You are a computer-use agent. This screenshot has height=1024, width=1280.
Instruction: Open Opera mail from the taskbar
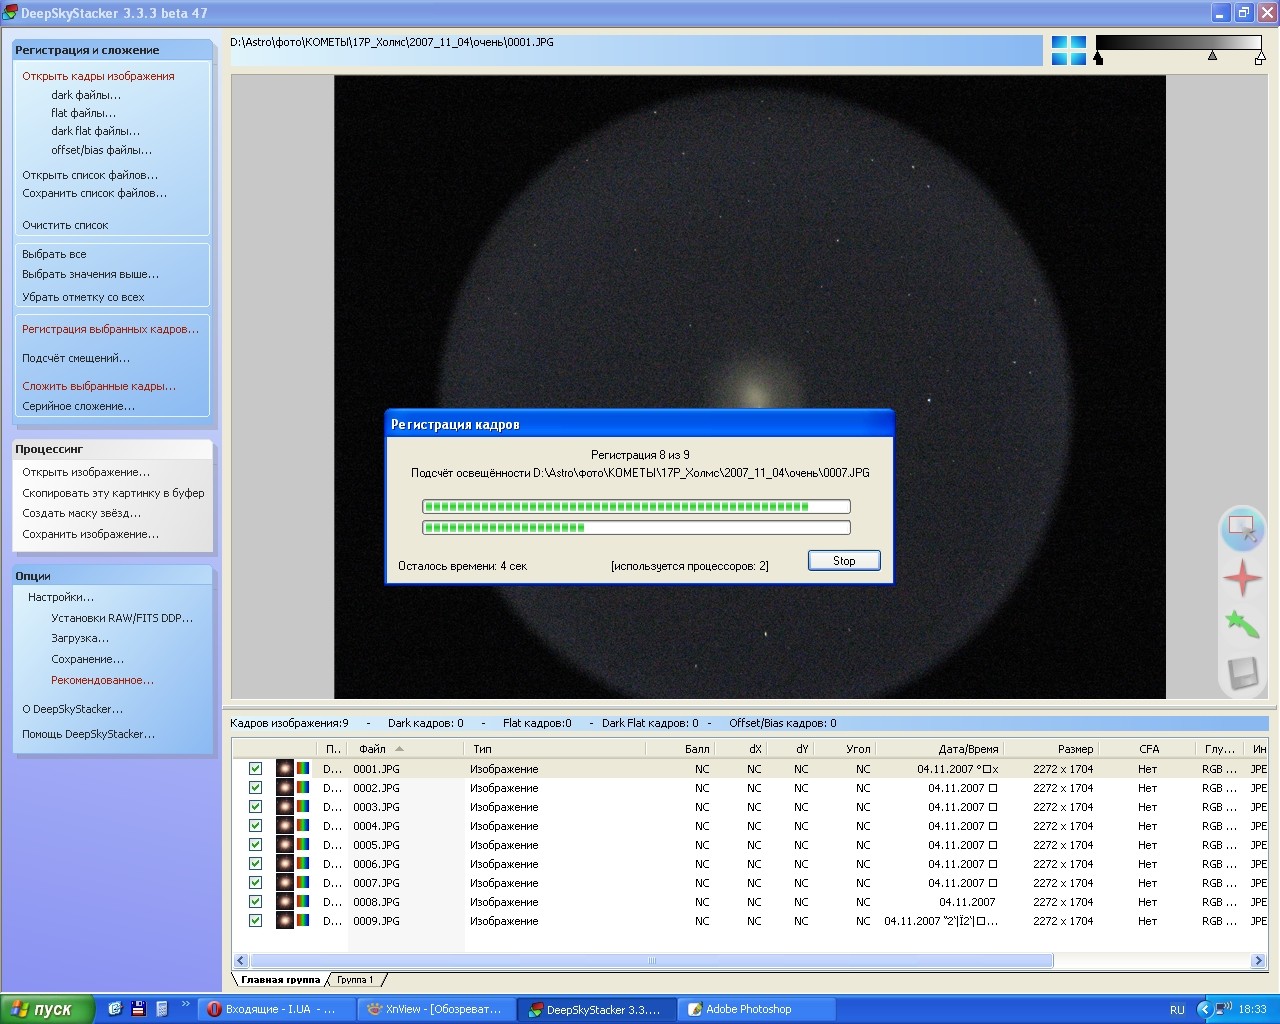(x=275, y=1009)
